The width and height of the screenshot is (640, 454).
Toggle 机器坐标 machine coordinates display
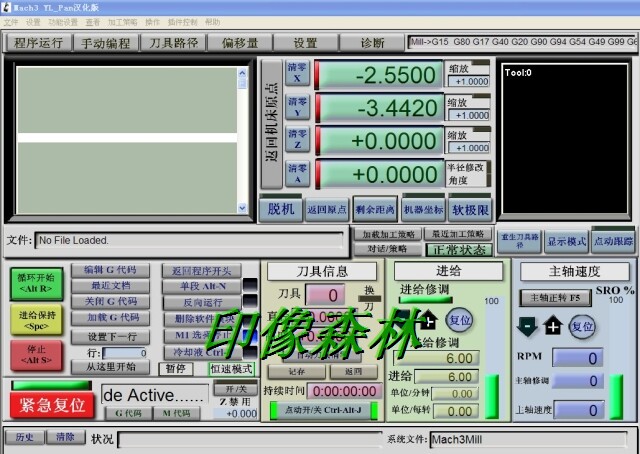423,210
